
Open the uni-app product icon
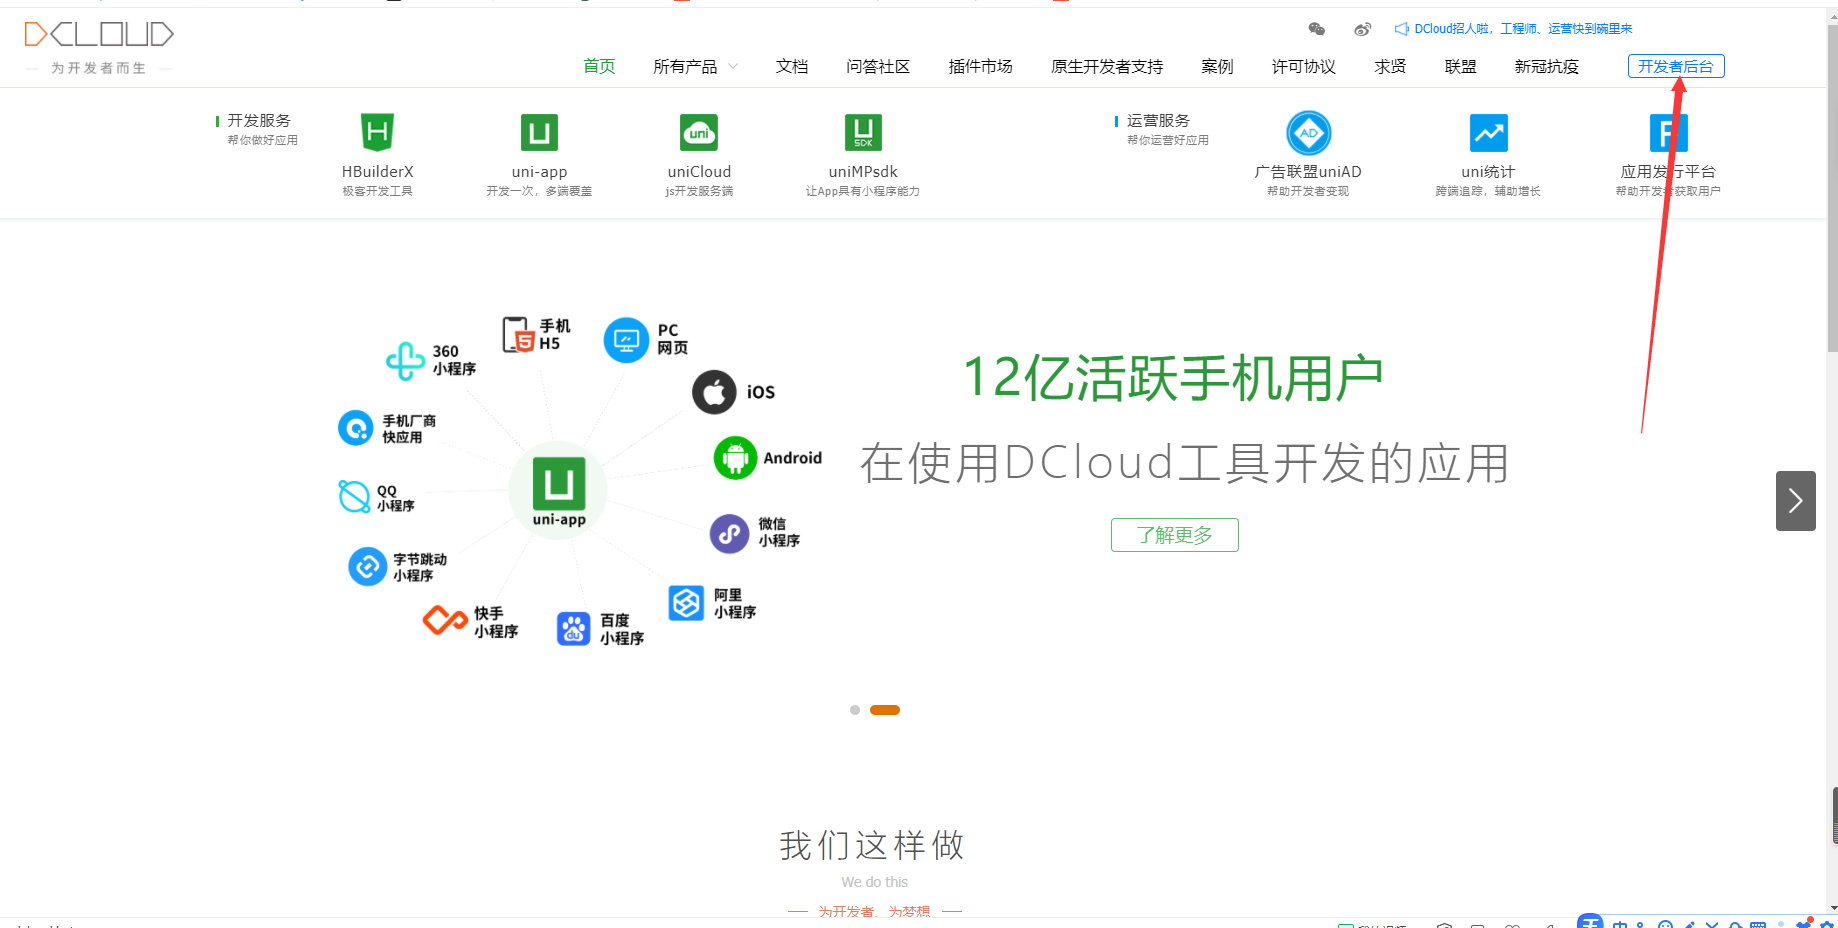point(539,132)
